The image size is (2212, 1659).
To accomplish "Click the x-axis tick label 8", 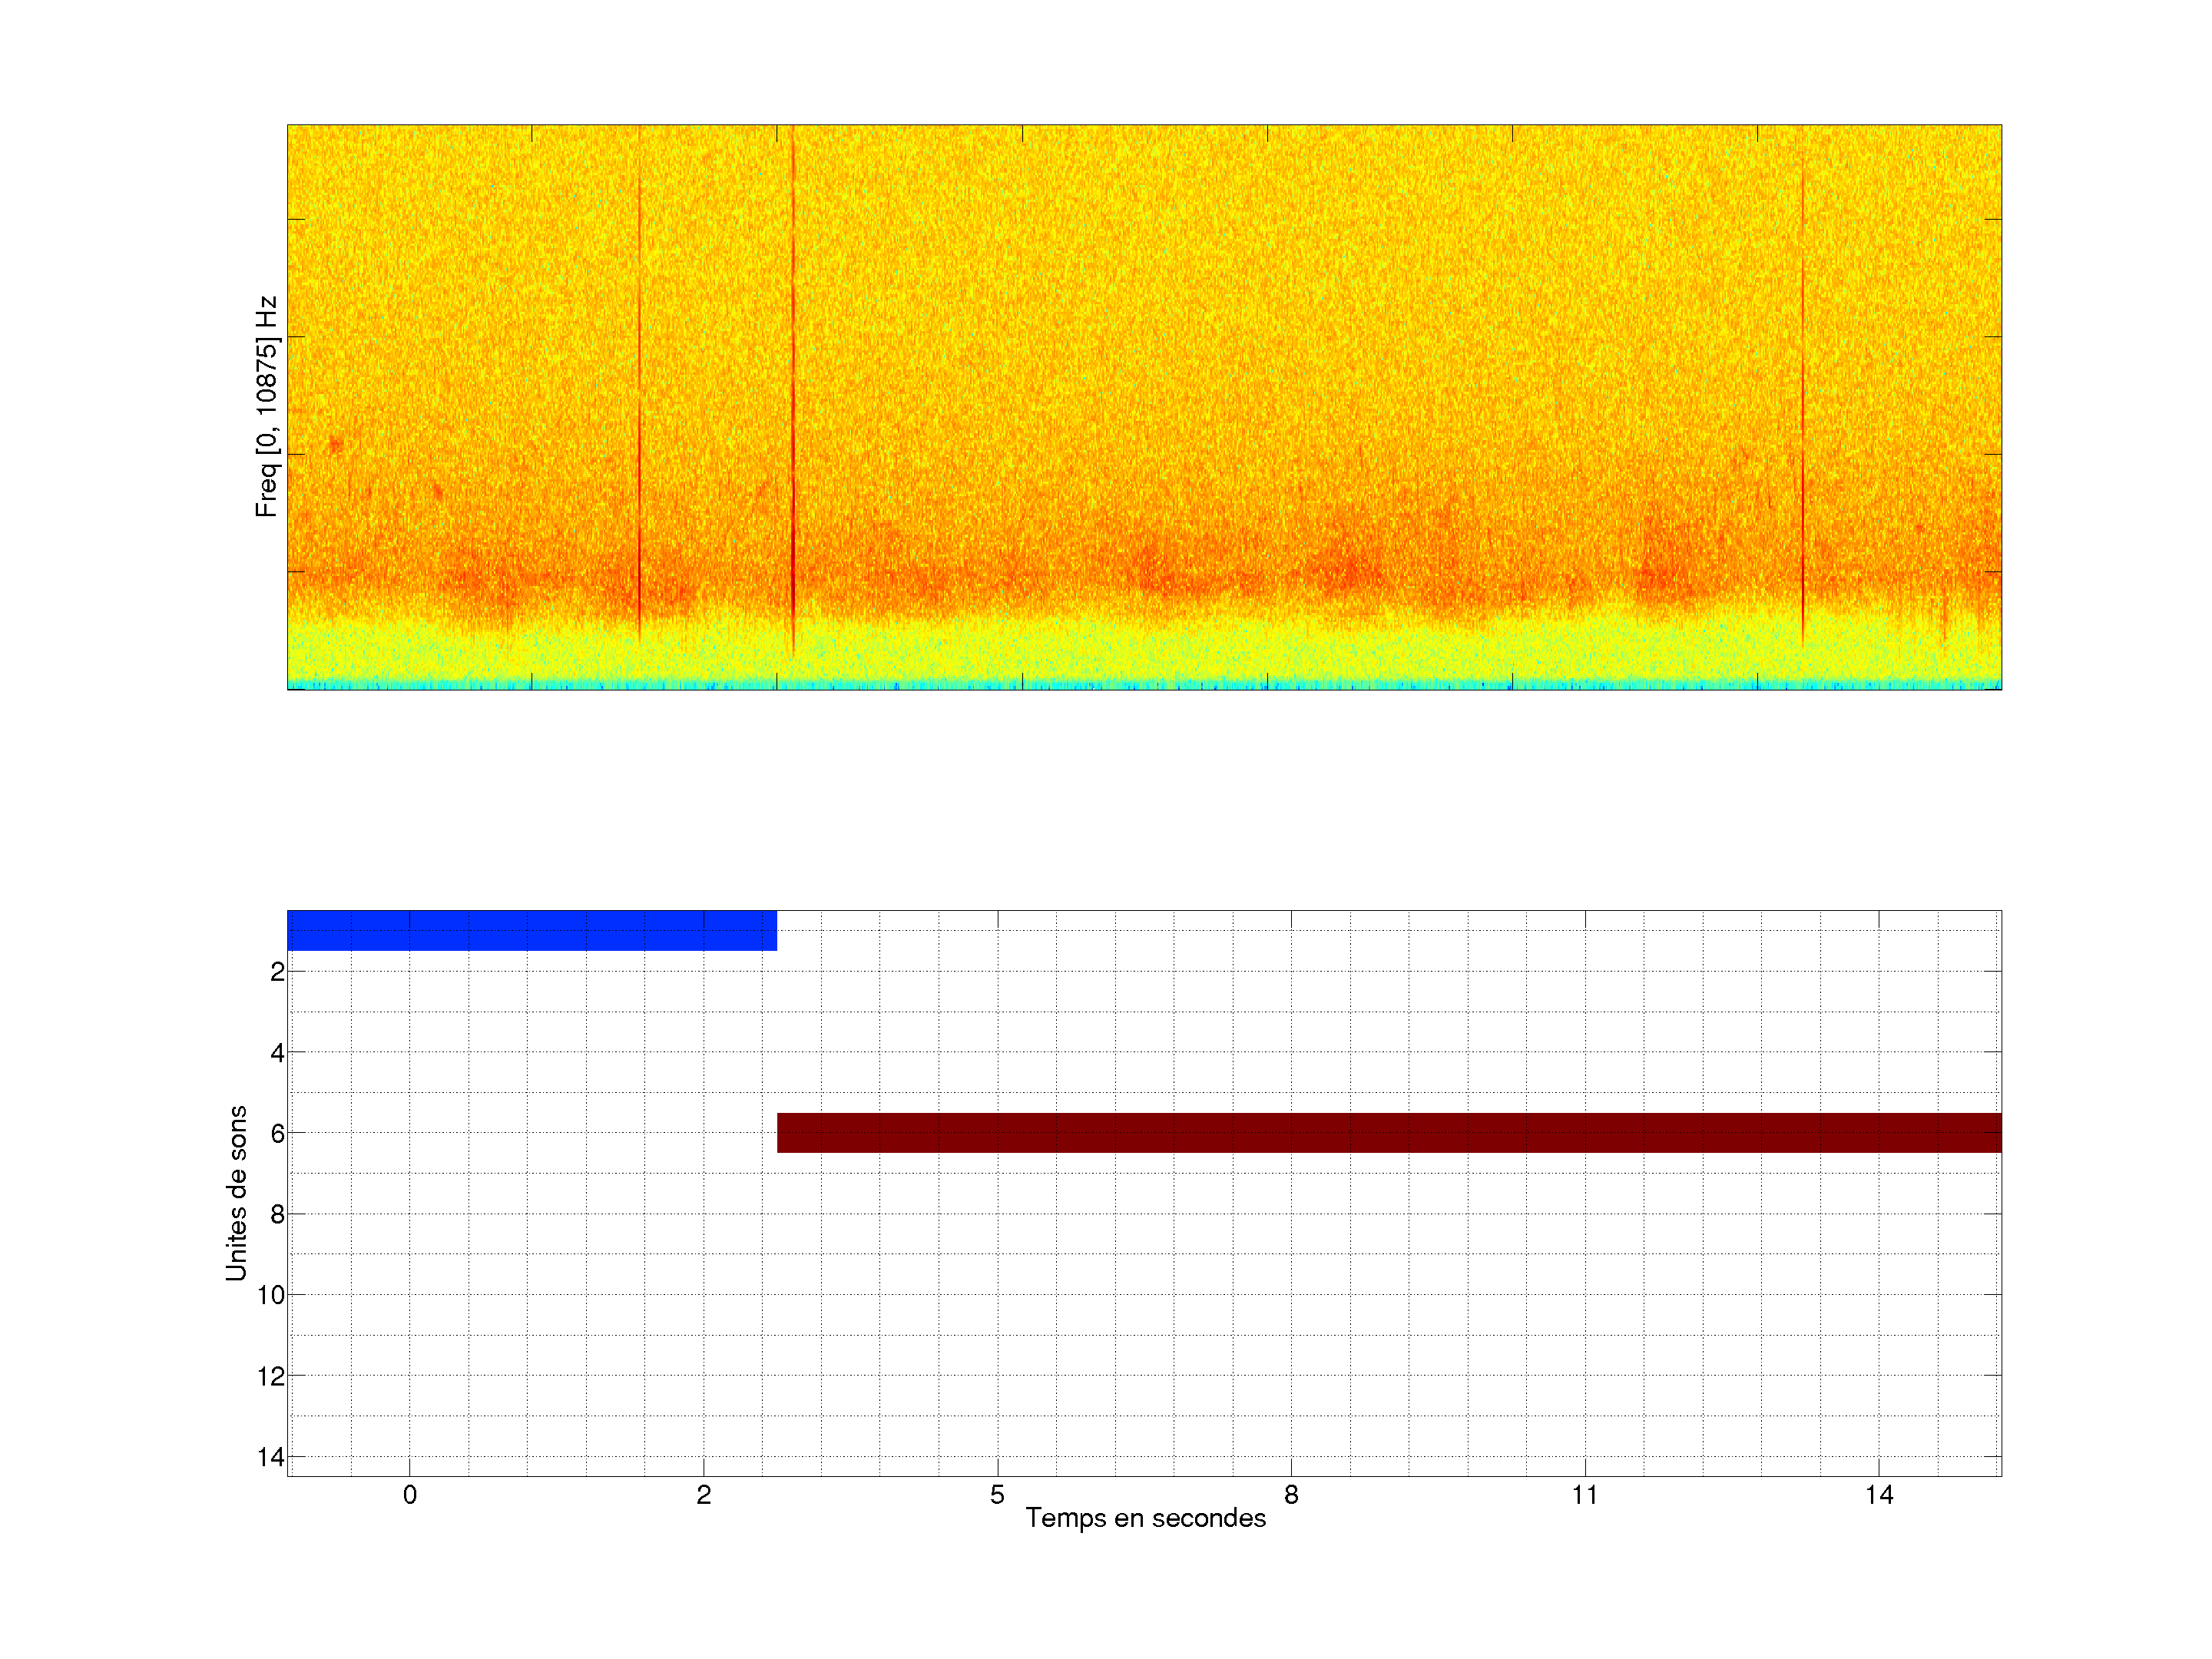I will tap(1291, 1495).
